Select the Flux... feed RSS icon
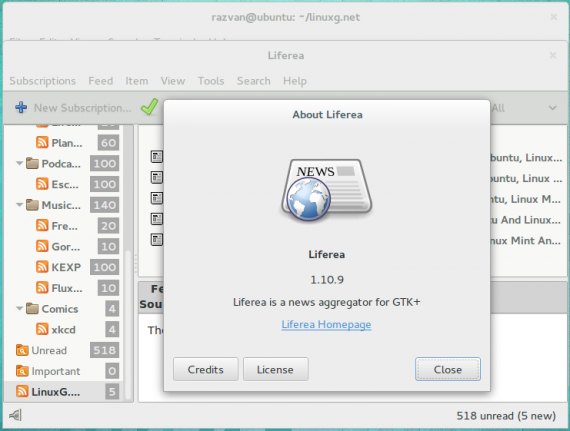The image size is (570, 431). tap(42, 287)
